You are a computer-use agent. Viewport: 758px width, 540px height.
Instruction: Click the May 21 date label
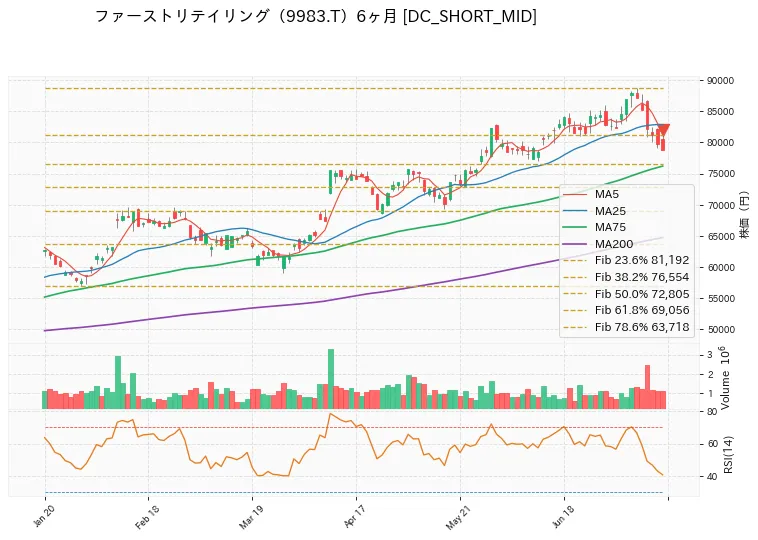click(458, 517)
